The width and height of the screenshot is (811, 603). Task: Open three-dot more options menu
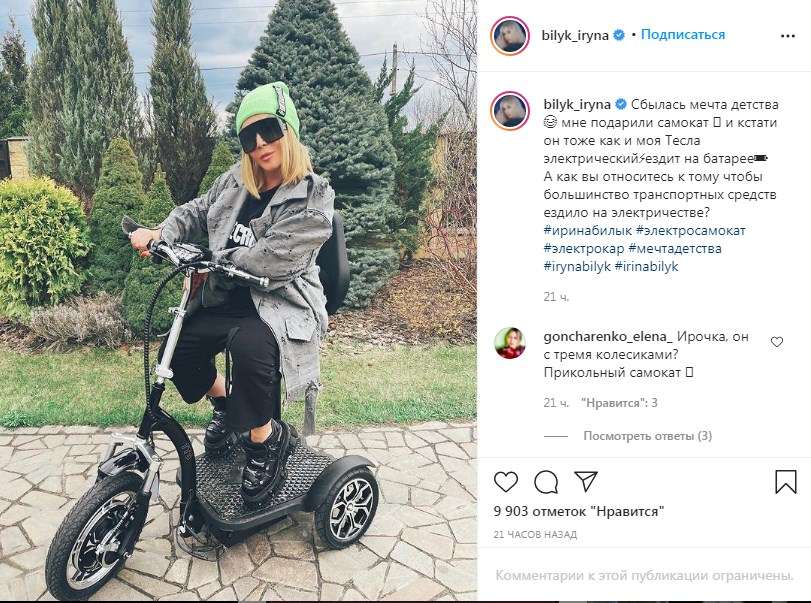click(787, 36)
